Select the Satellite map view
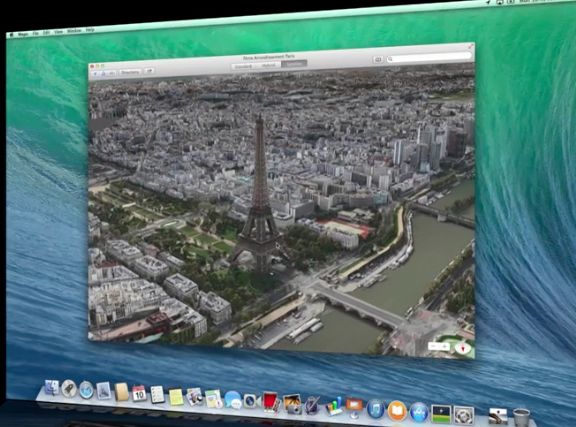Viewport: 576px width, 427px height. click(294, 64)
